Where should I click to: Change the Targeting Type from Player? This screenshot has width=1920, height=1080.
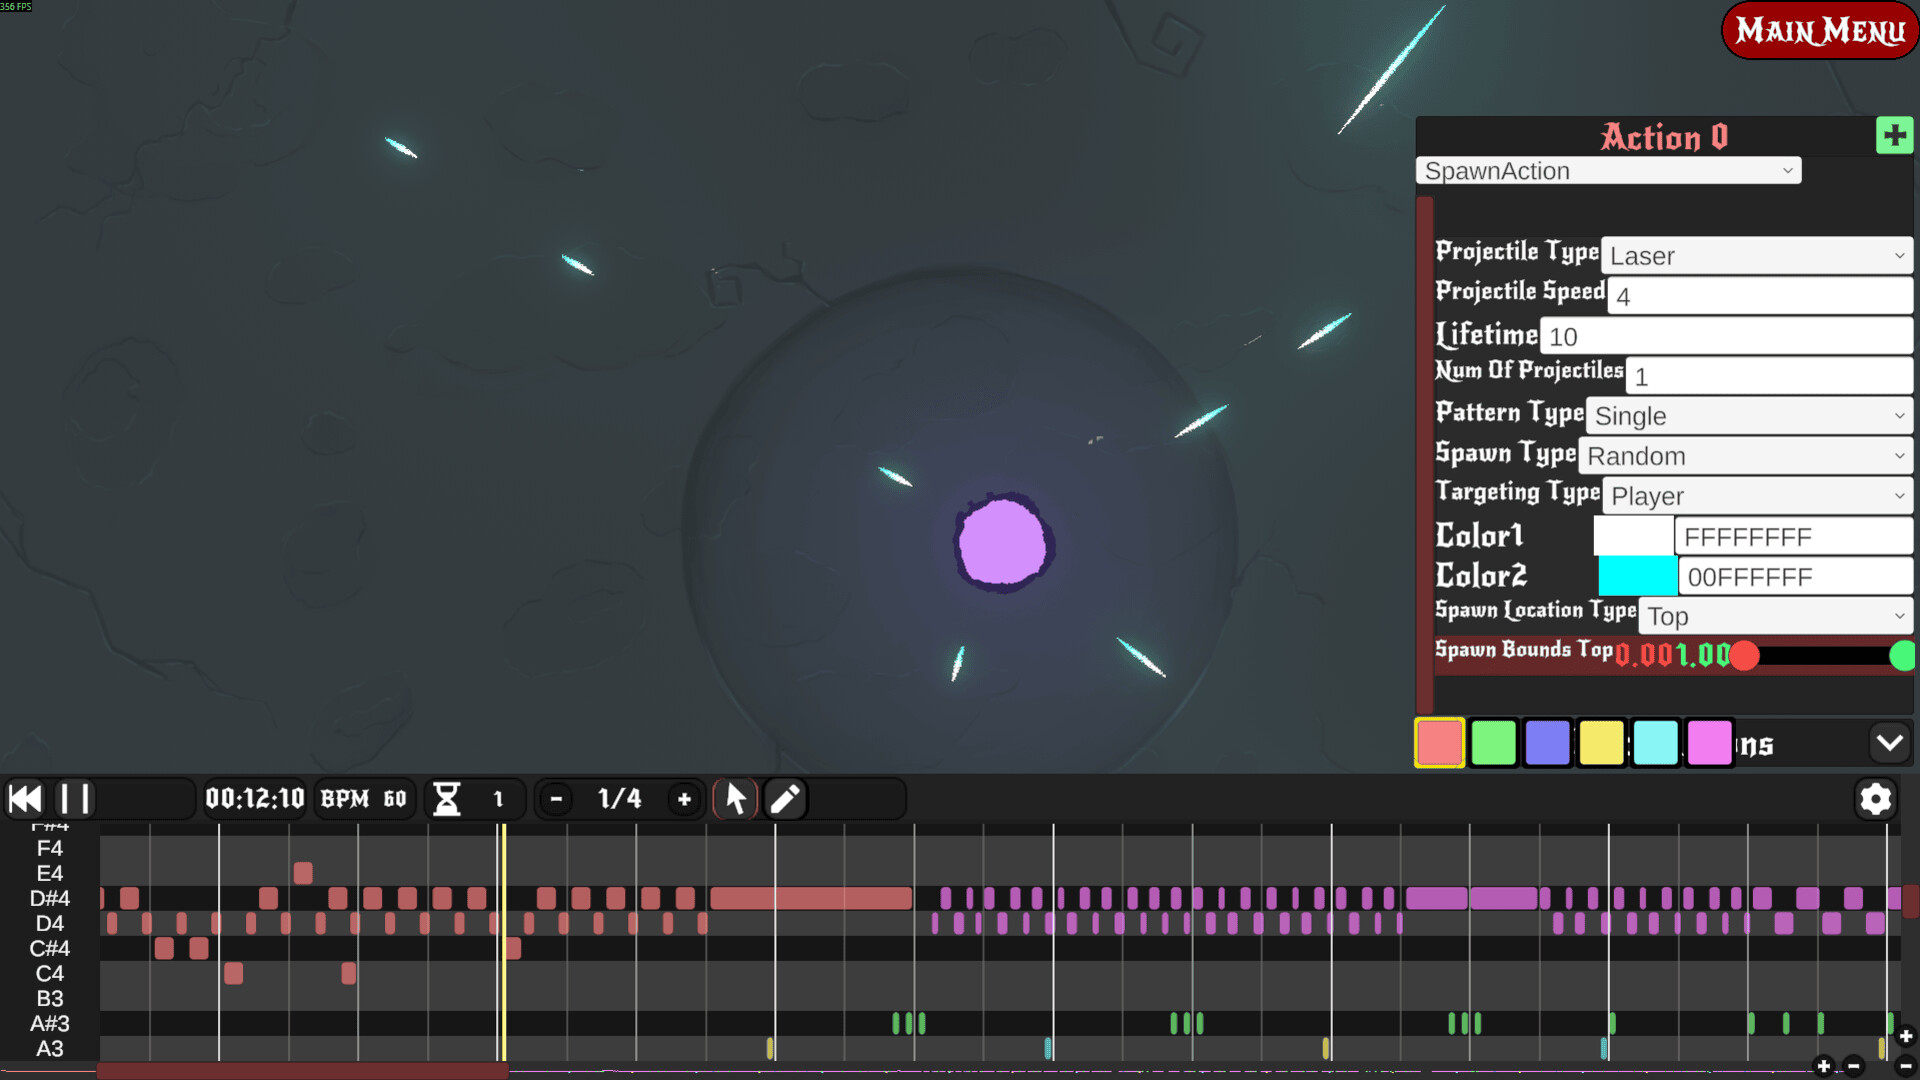tap(1755, 495)
